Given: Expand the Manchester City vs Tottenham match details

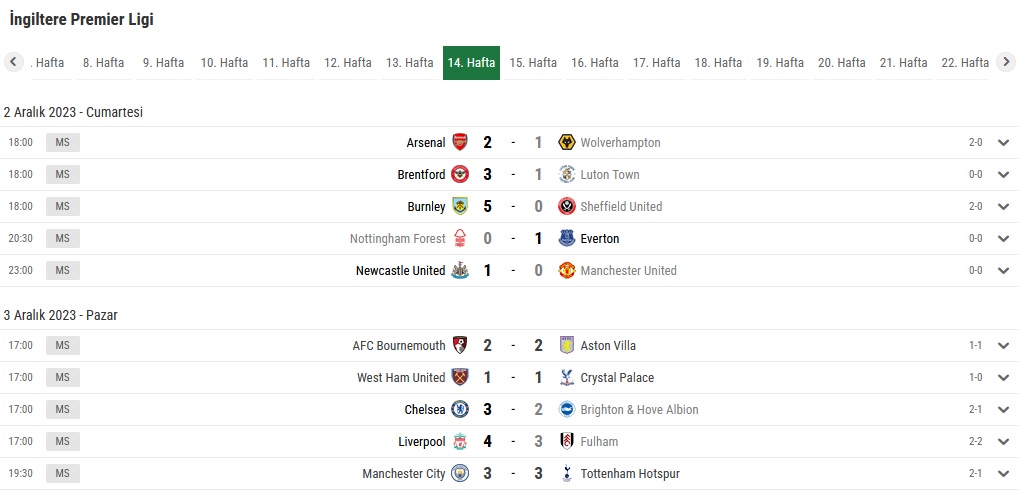Looking at the screenshot, I should click(1003, 474).
